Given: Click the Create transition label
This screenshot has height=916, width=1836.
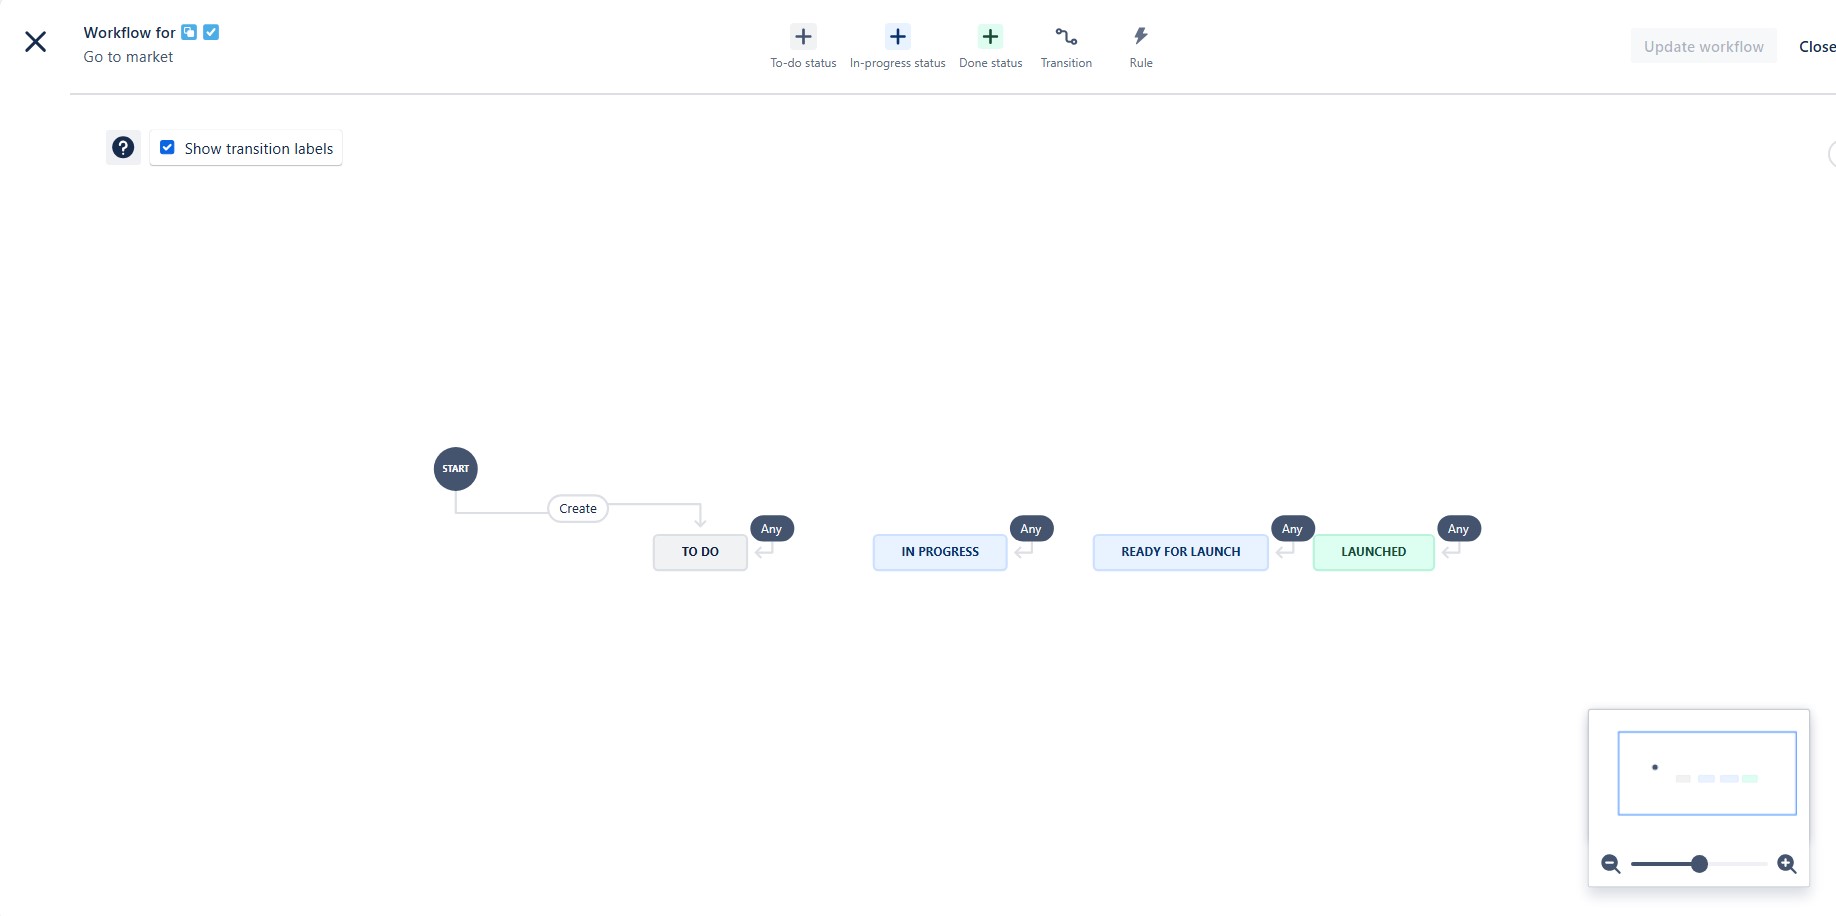Looking at the screenshot, I should click(x=577, y=508).
